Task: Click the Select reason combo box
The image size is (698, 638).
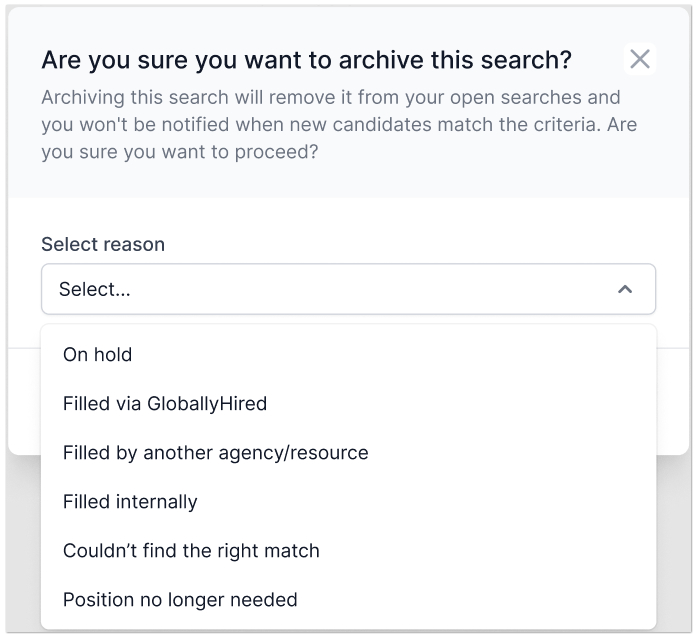Action: point(348,289)
